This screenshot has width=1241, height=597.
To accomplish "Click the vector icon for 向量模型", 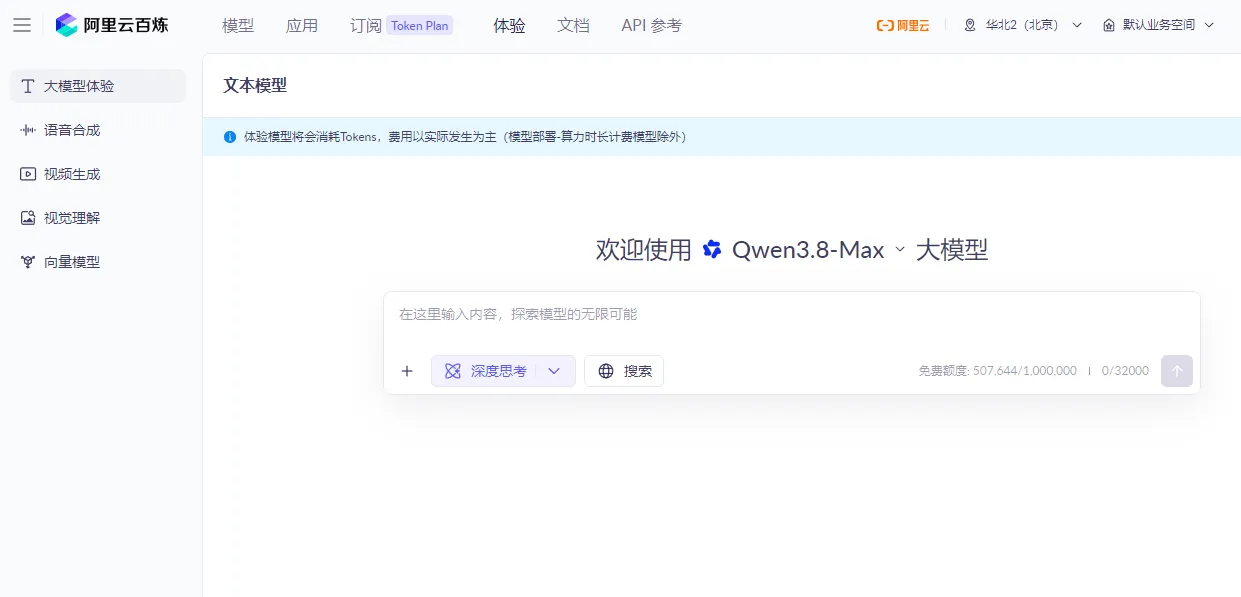I will point(28,262).
